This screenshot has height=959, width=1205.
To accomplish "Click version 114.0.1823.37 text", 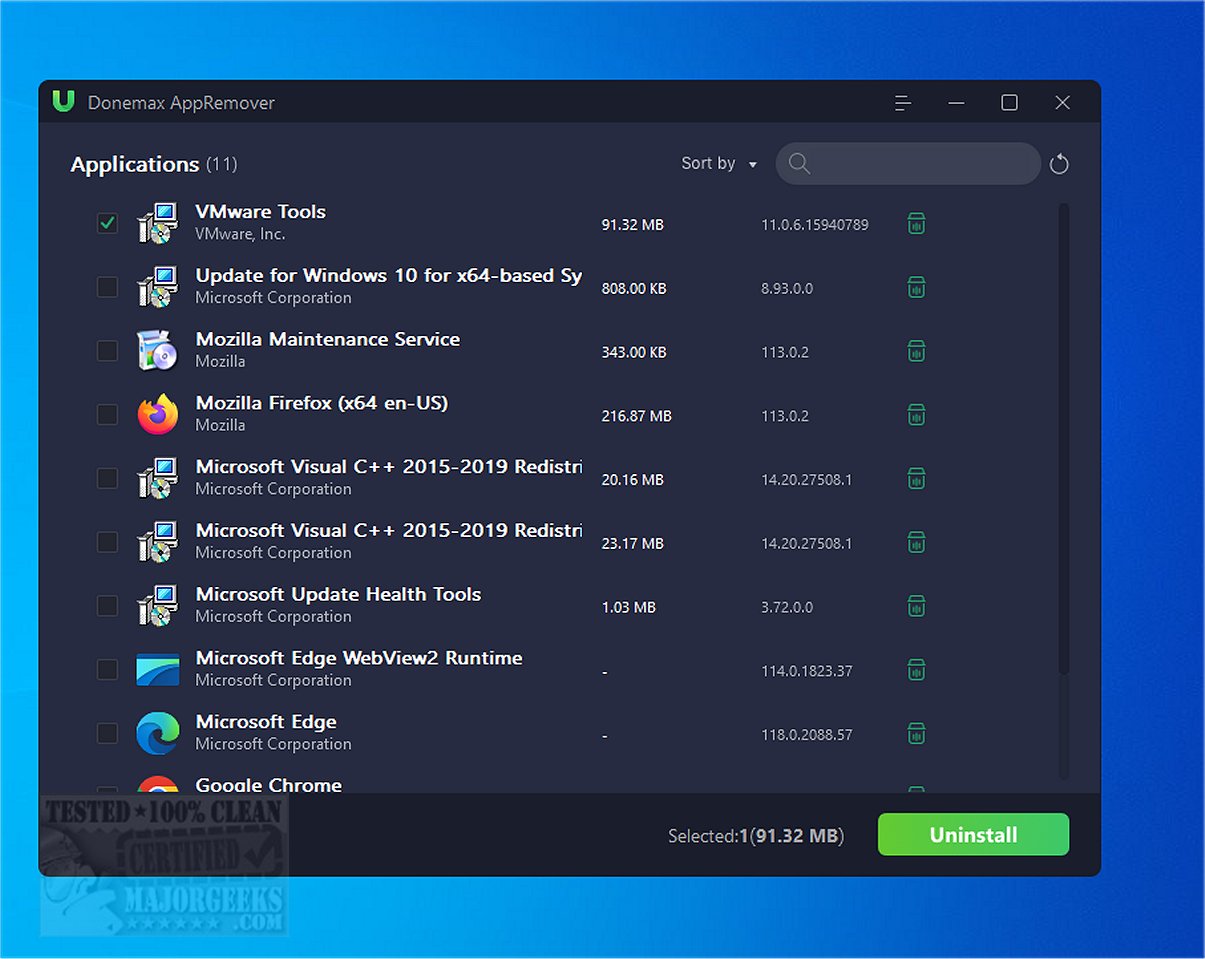I will point(807,671).
